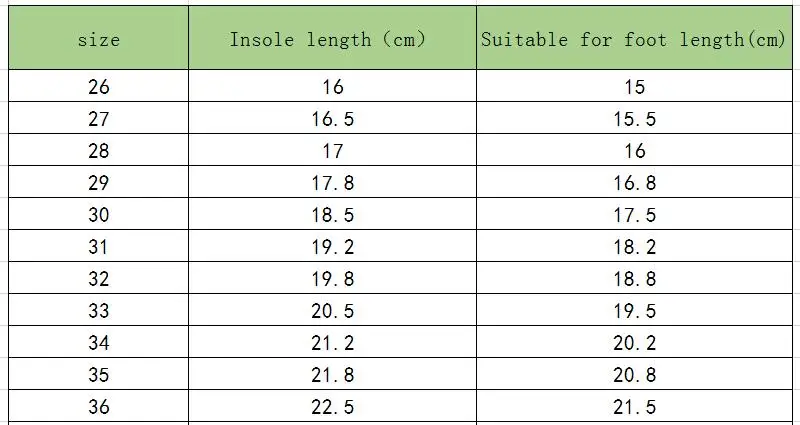Click the size 36 cell
This screenshot has height=425, width=800.
point(98,407)
